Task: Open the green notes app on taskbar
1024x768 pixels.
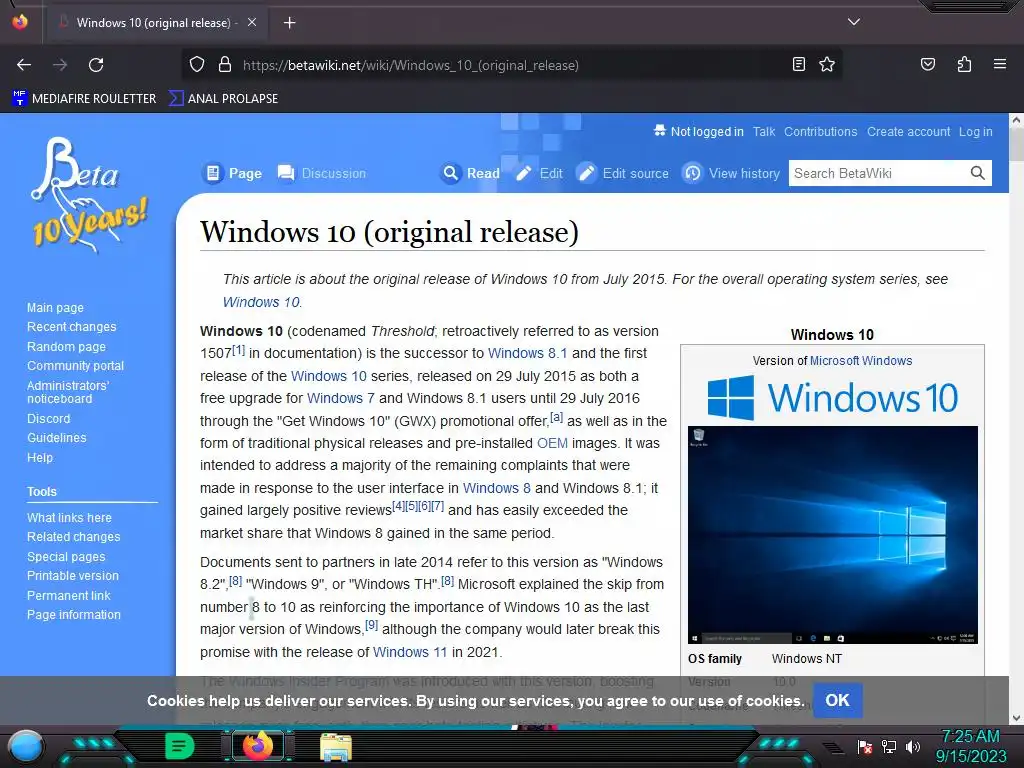Action: [x=179, y=746]
